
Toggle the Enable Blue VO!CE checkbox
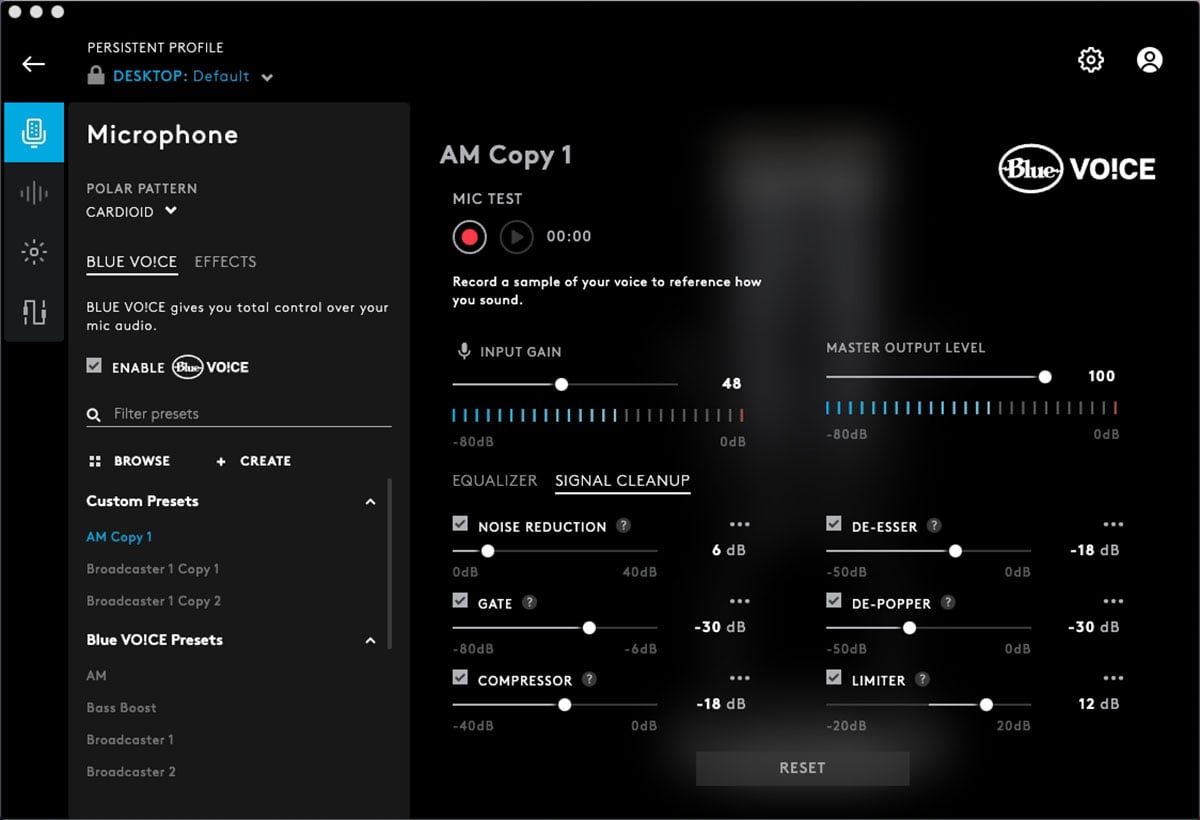coord(94,367)
